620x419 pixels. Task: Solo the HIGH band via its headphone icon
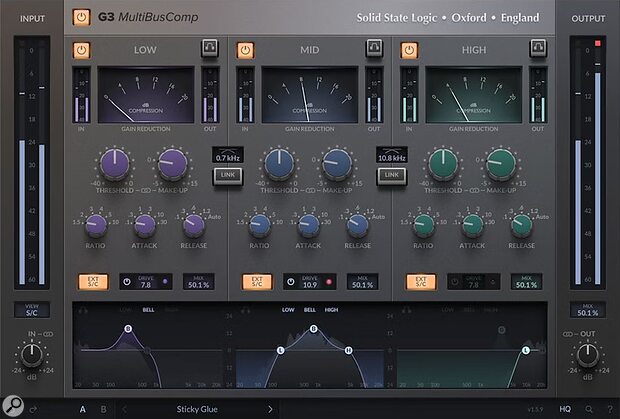point(538,48)
